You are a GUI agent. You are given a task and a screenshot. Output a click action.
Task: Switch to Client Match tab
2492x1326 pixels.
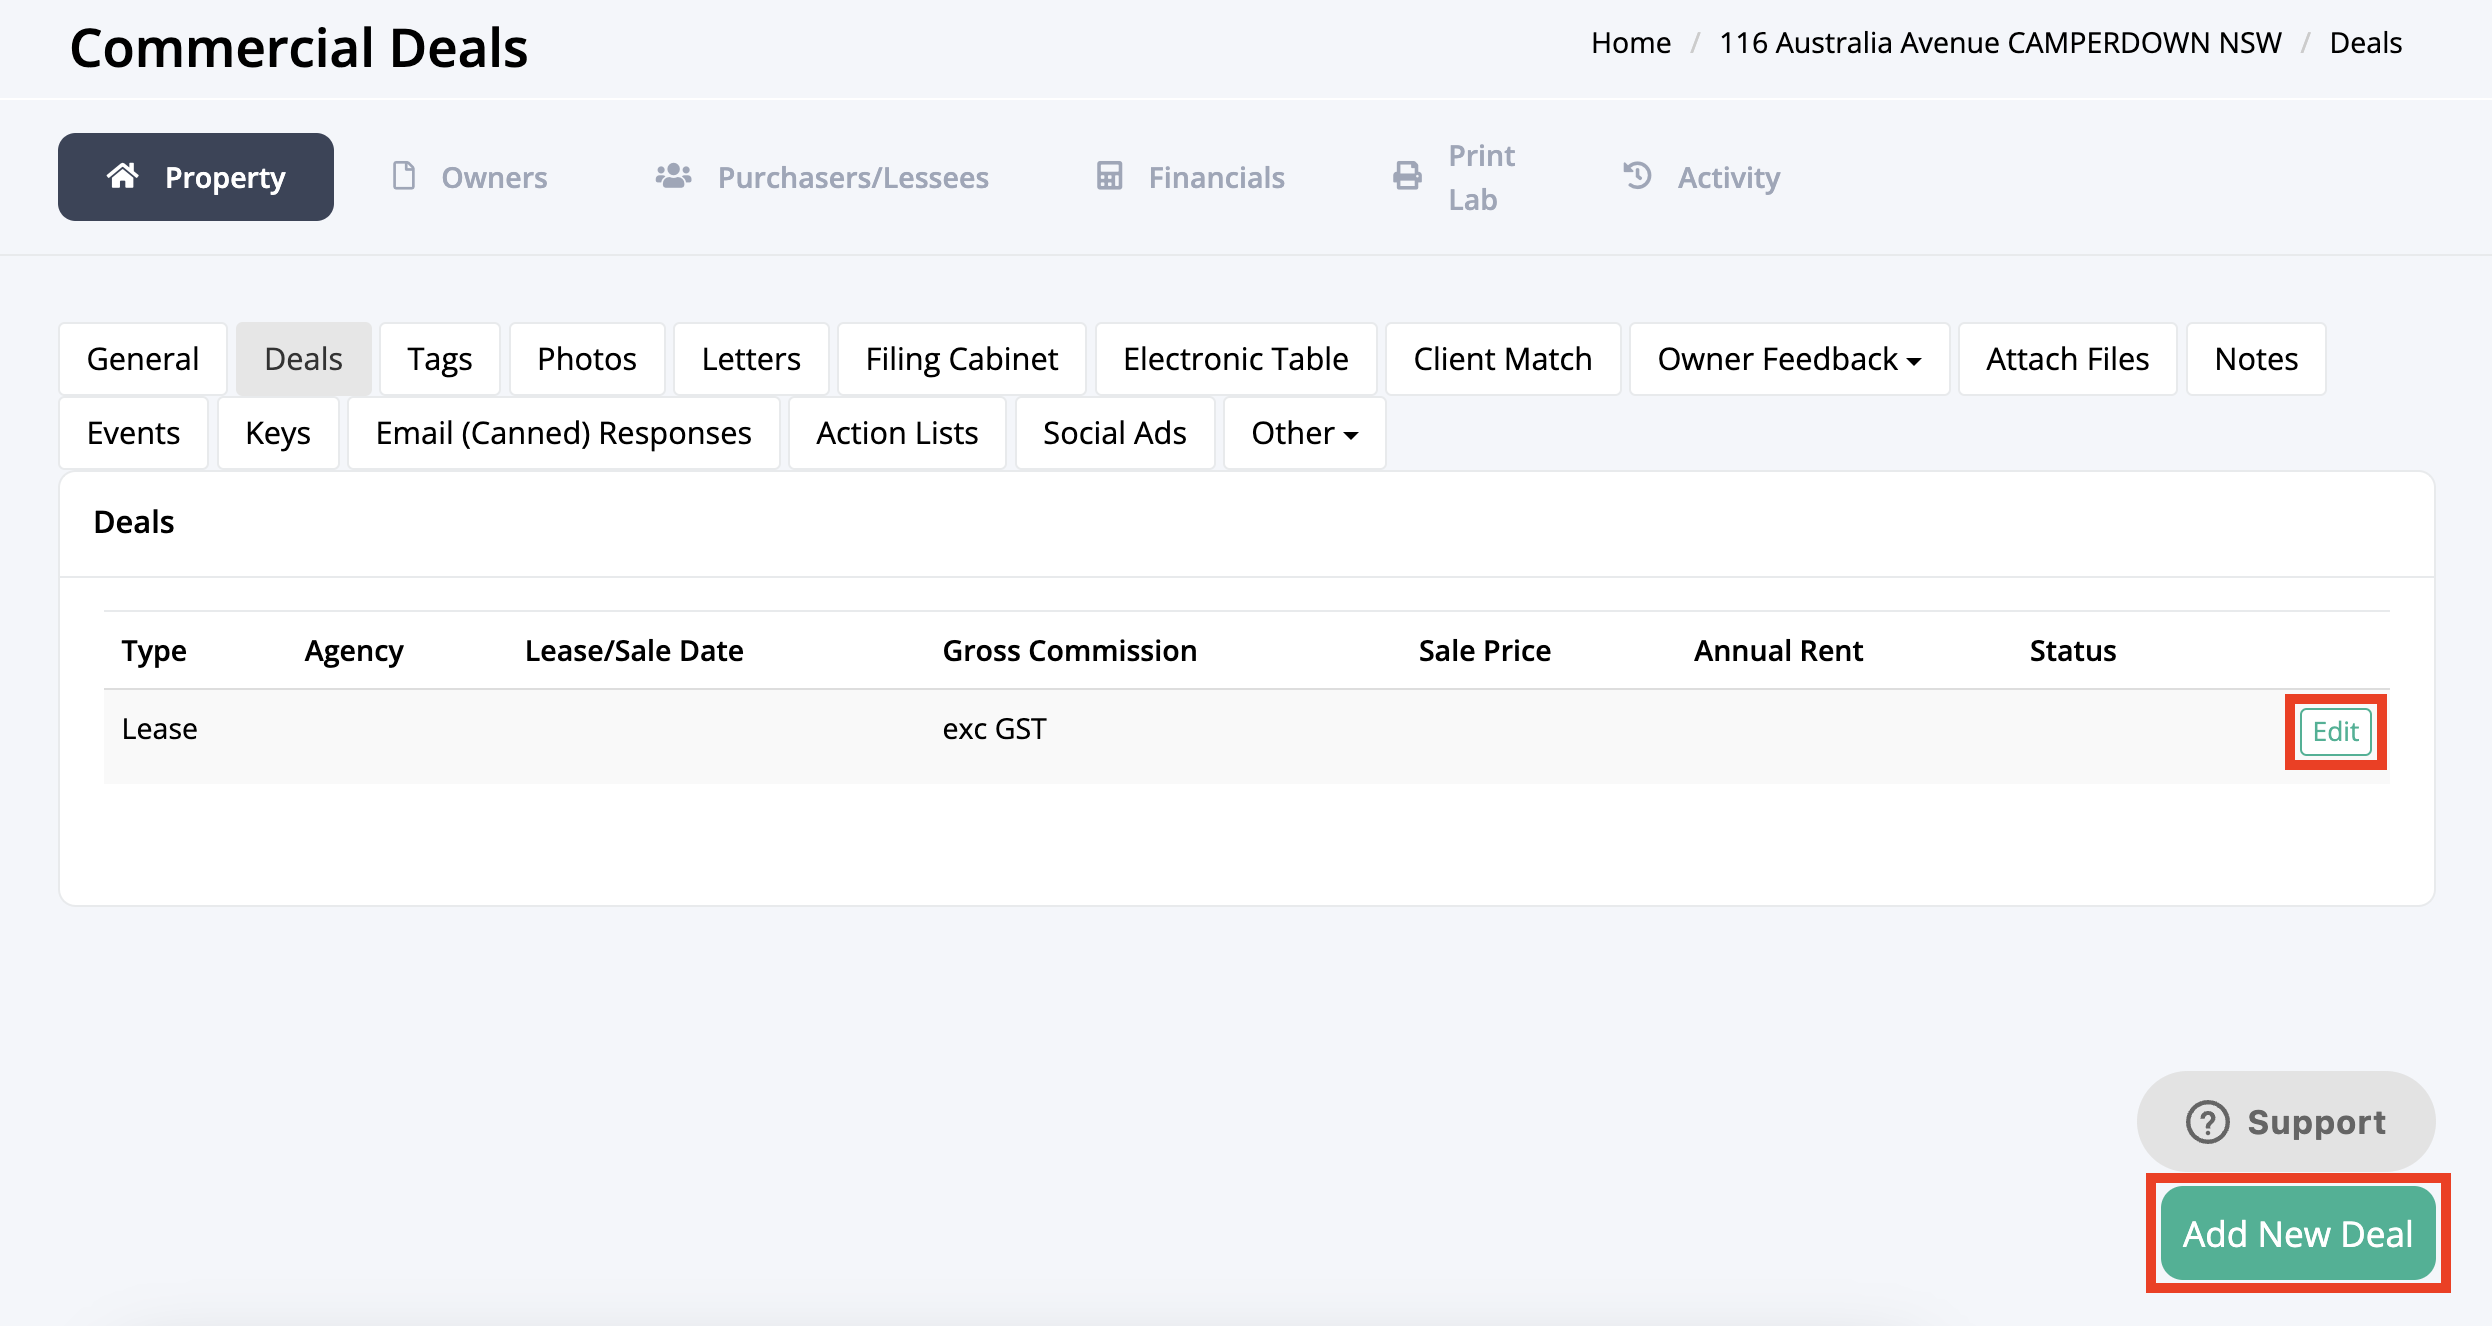click(x=1503, y=359)
